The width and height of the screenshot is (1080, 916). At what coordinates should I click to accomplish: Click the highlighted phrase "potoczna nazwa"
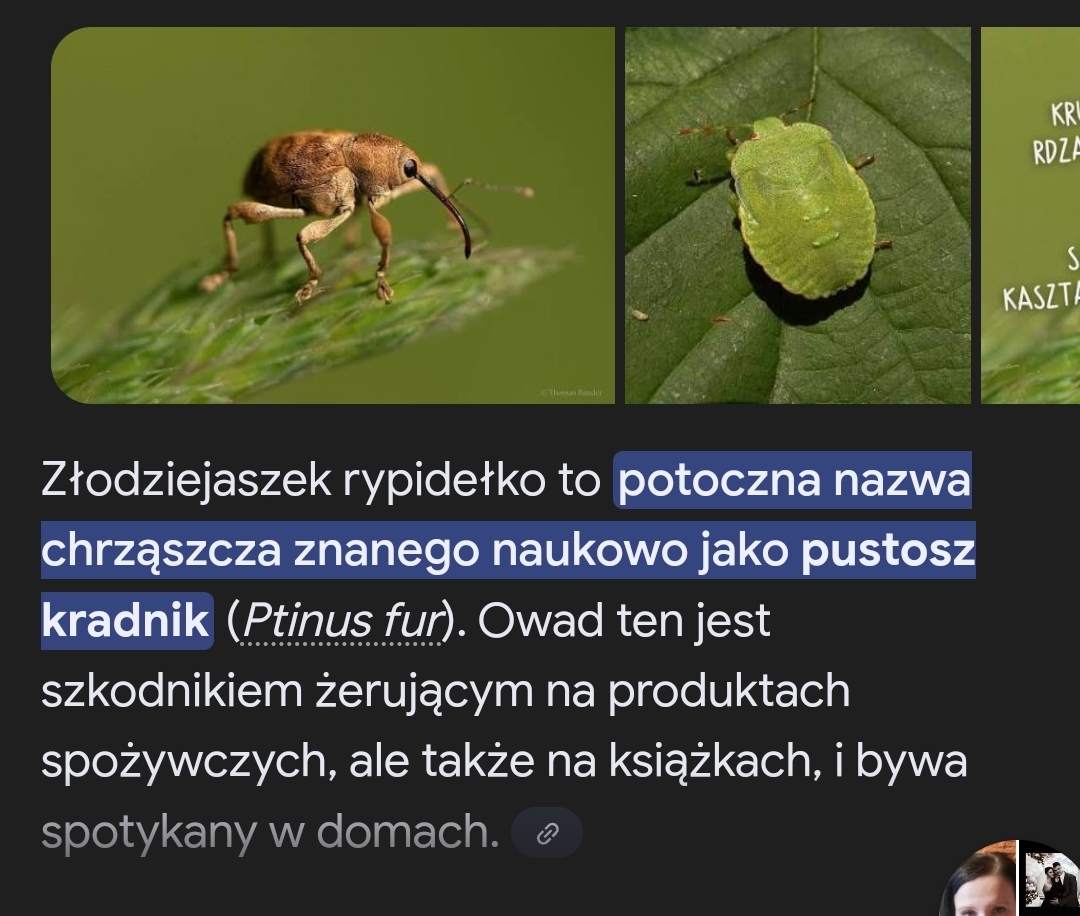pyautogui.click(x=793, y=480)
